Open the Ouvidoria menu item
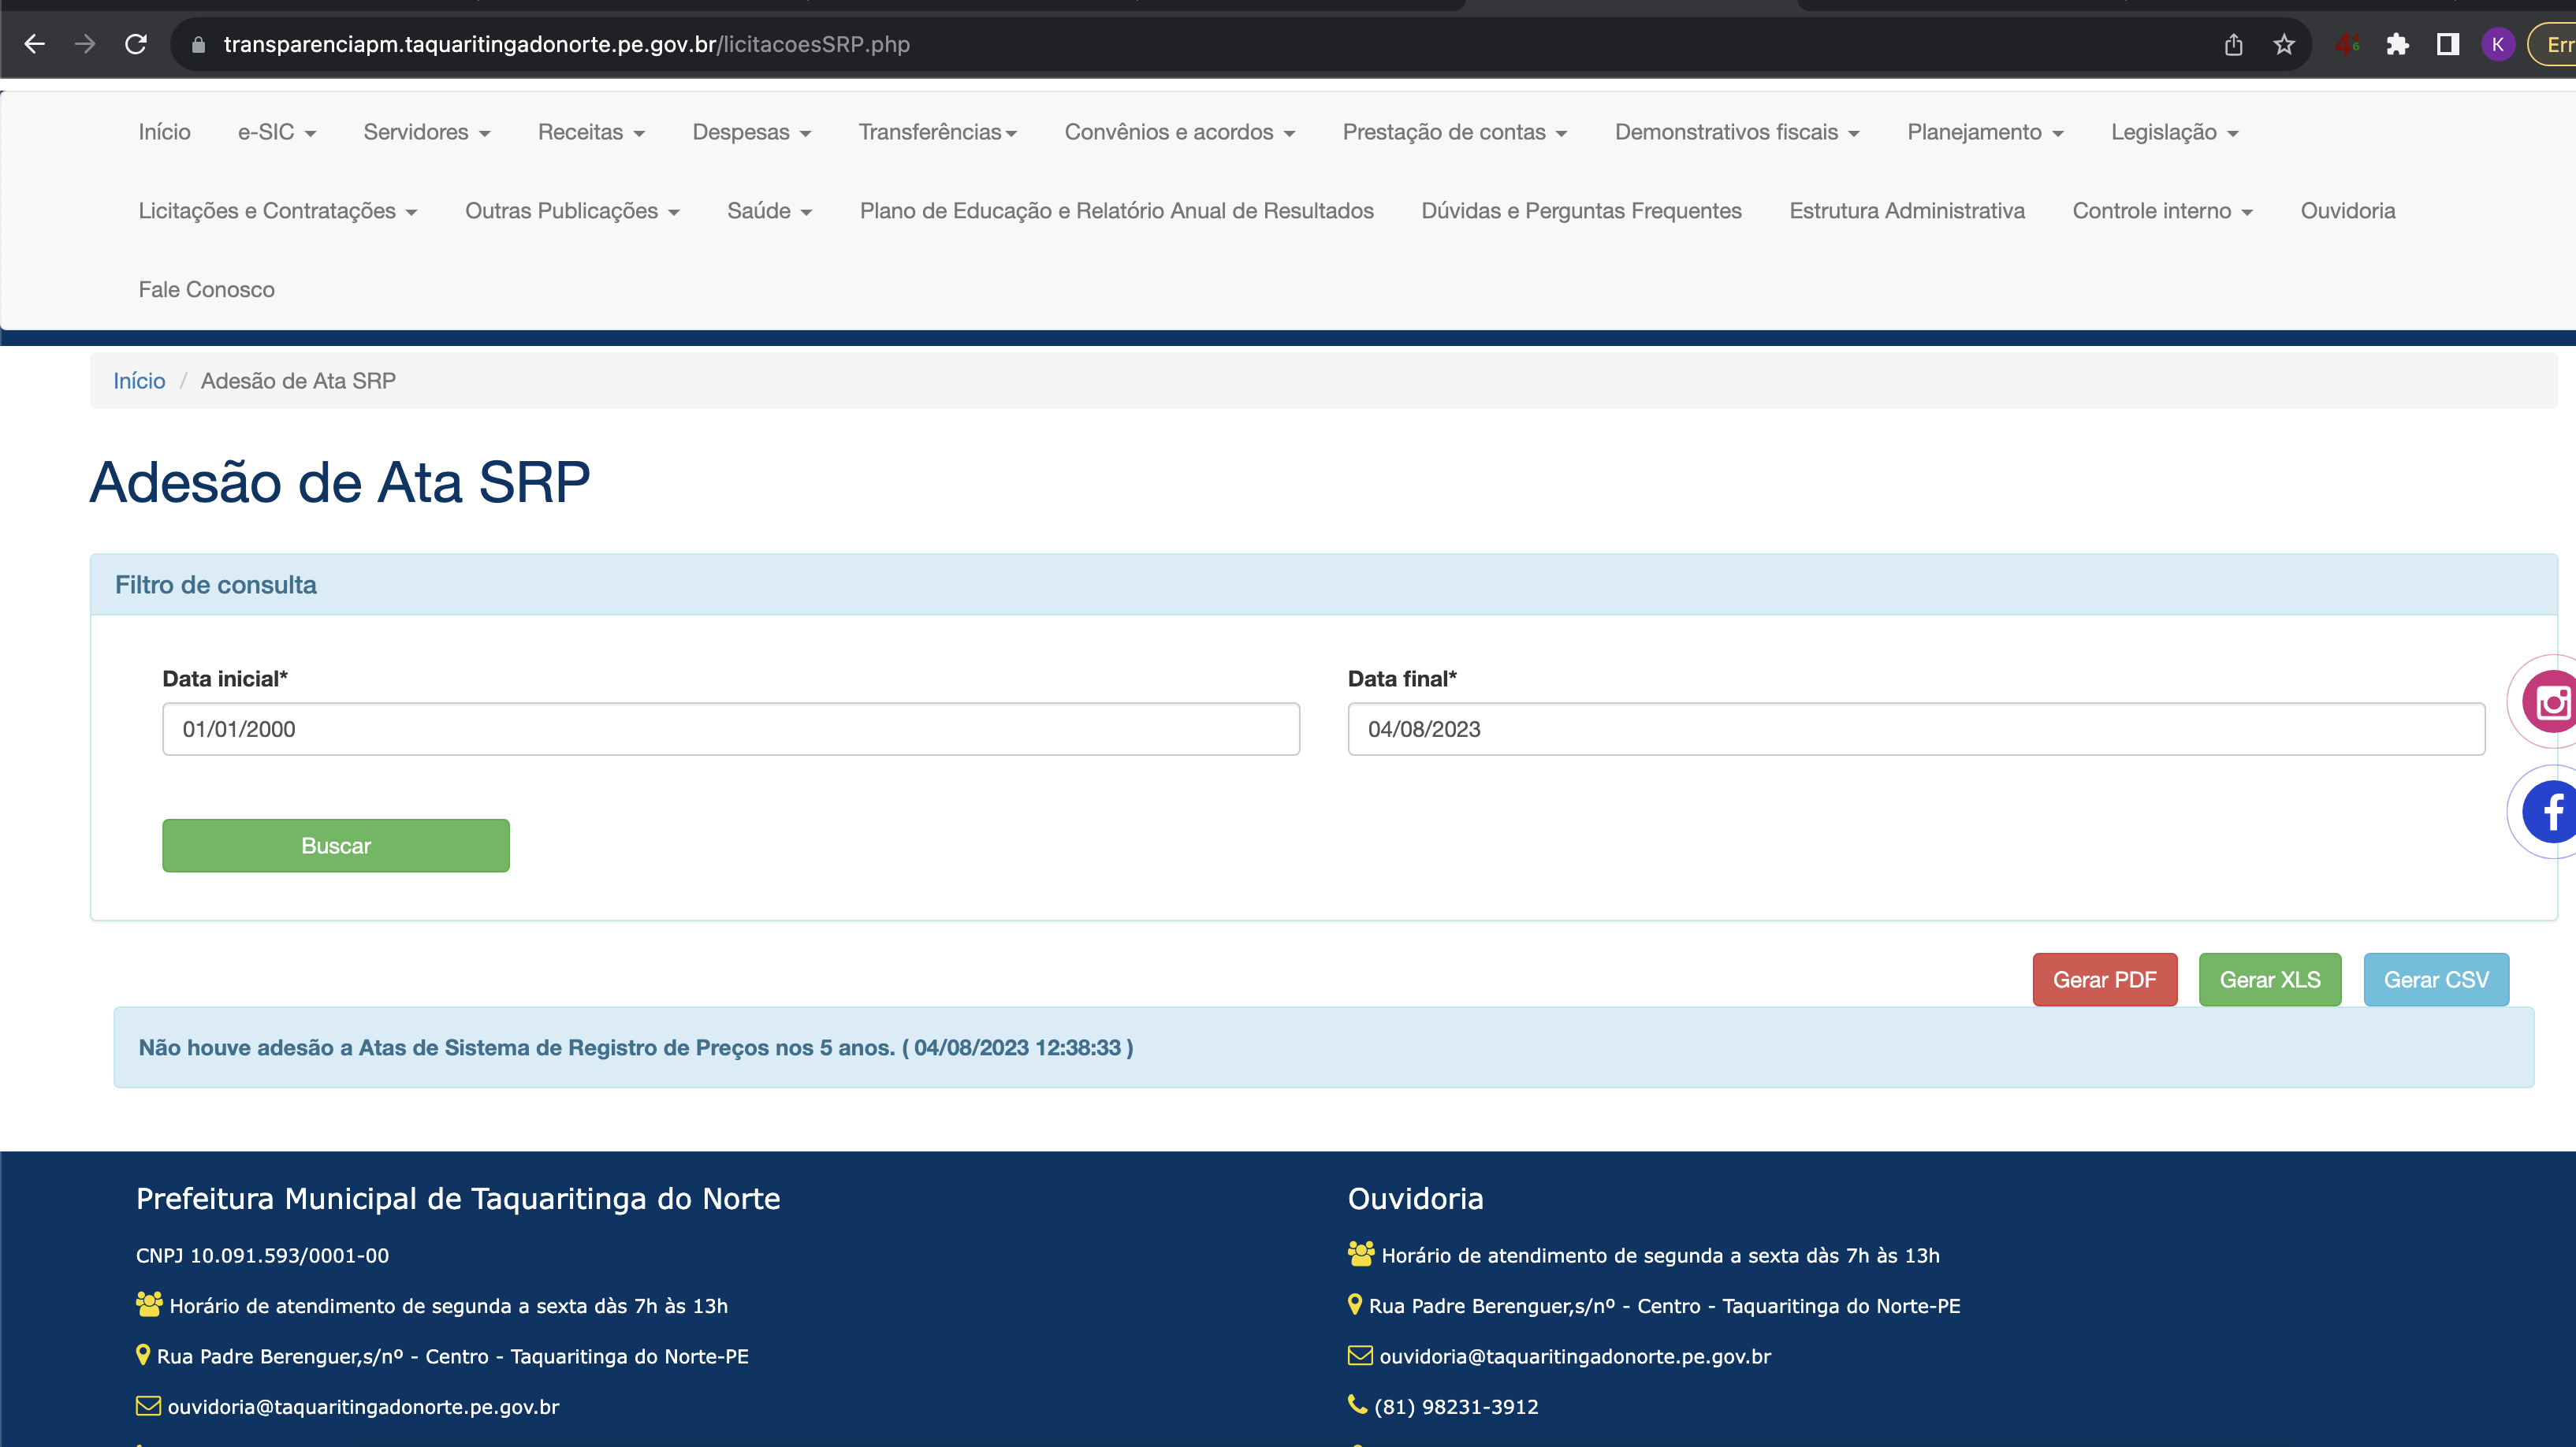This screenshot has width=2576, height=1447. click(2347, 211)
